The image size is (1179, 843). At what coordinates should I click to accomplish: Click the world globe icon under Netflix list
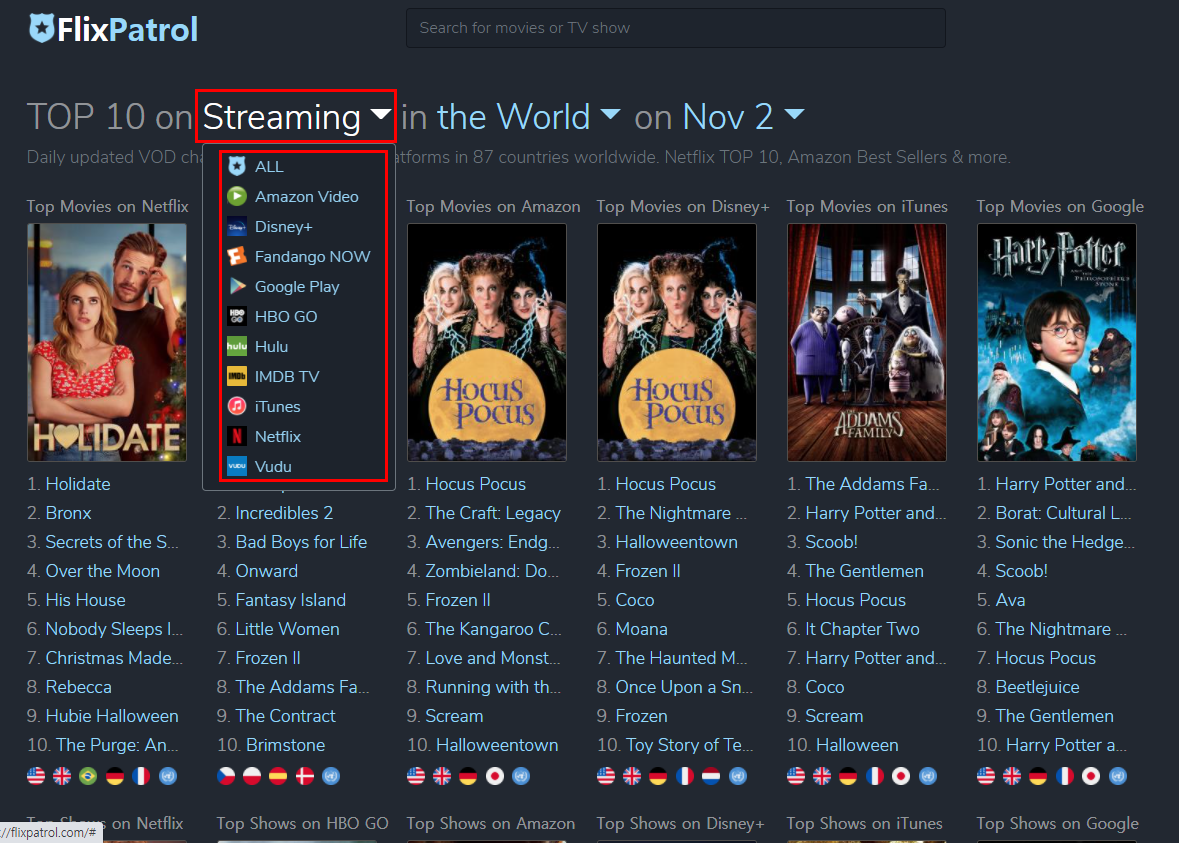[168, 776]
